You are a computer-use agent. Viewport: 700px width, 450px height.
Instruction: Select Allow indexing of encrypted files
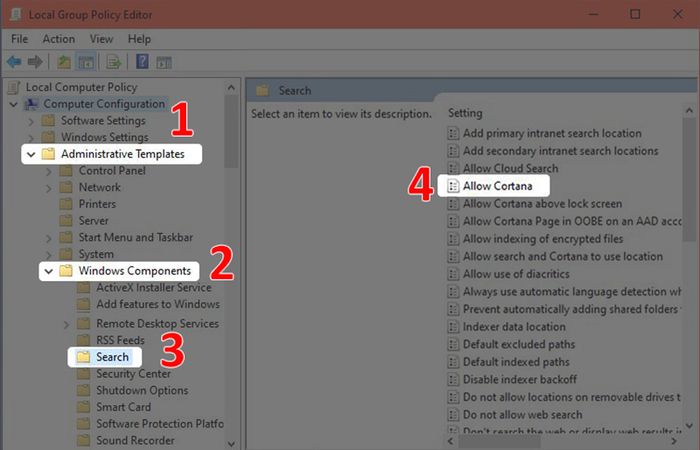coord(543,239)
